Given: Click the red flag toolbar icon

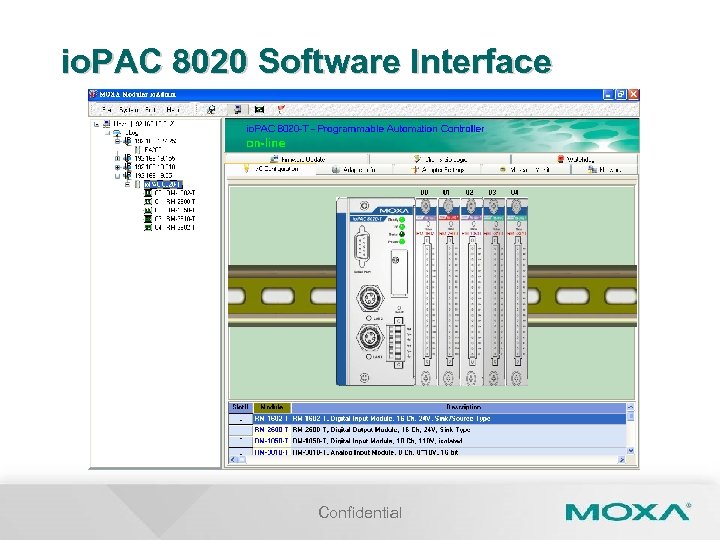Looking at the screenshot, I should (281, 109).
